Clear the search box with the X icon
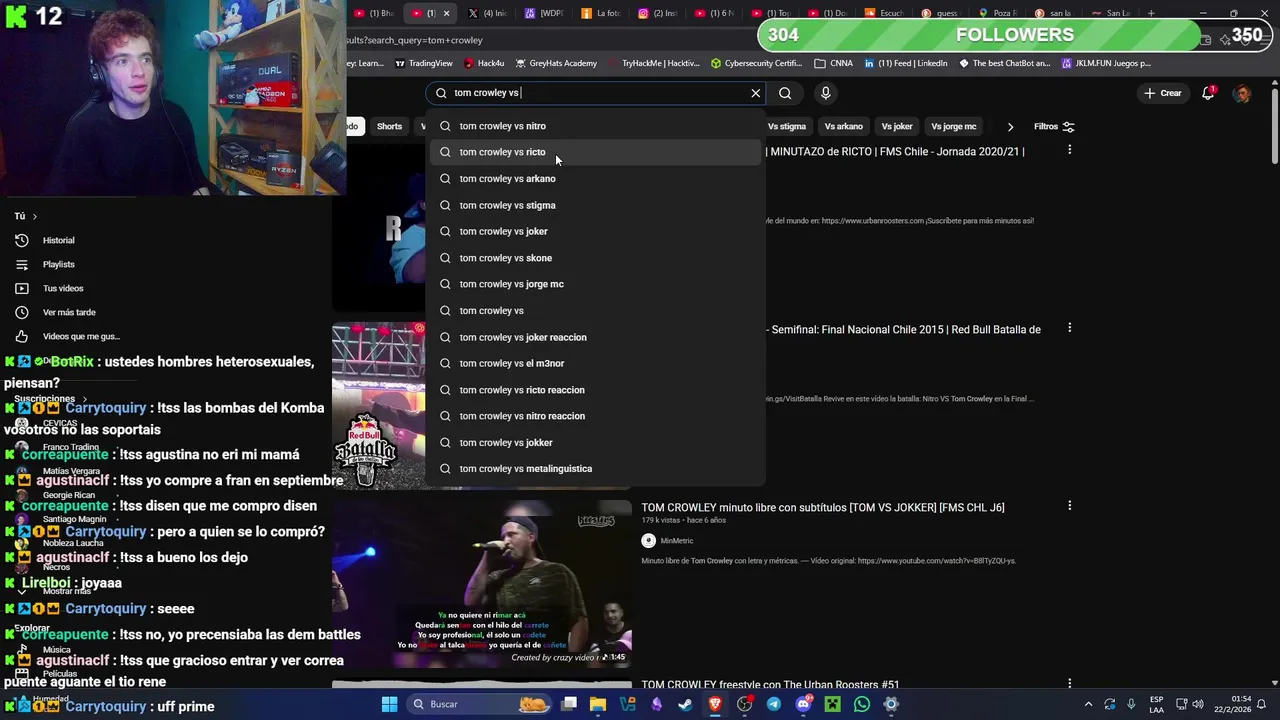 (756, 93)
